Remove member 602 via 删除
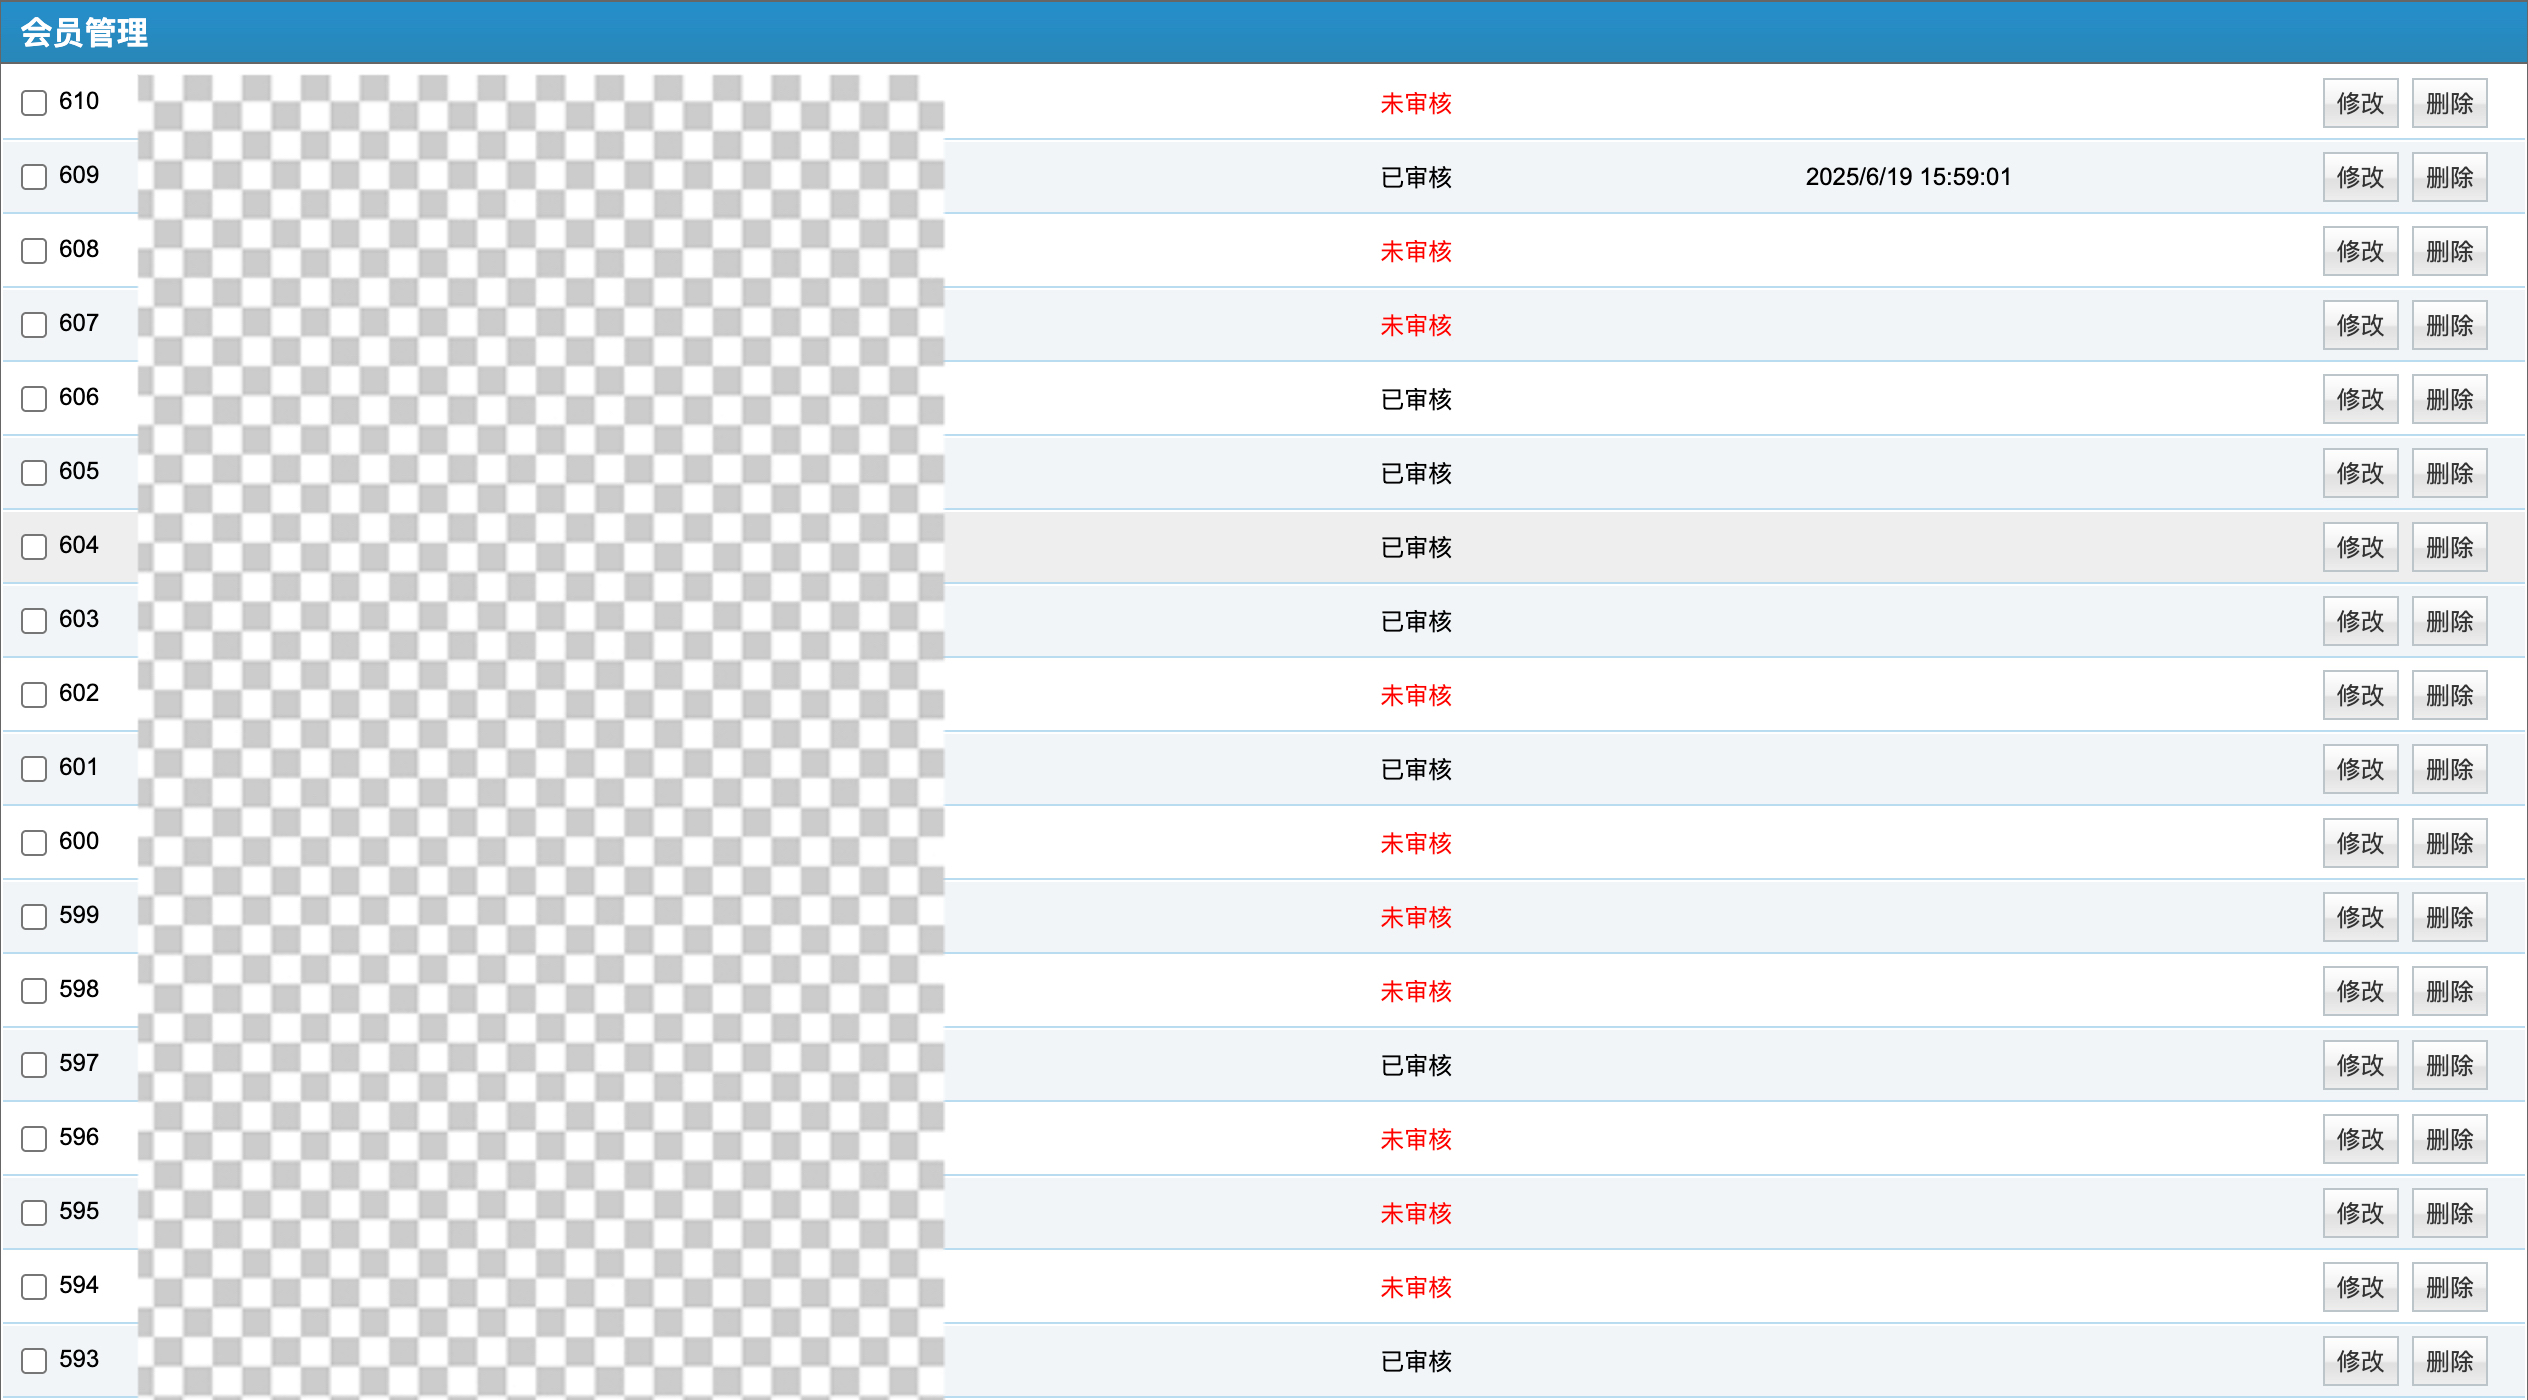This screenshot has height=1400, width=2528. (2449, 695)
